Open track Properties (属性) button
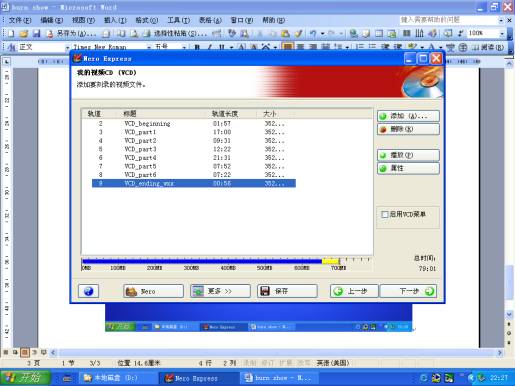The height and width of the screenshot is (386, 515). [x=408, y=168]
